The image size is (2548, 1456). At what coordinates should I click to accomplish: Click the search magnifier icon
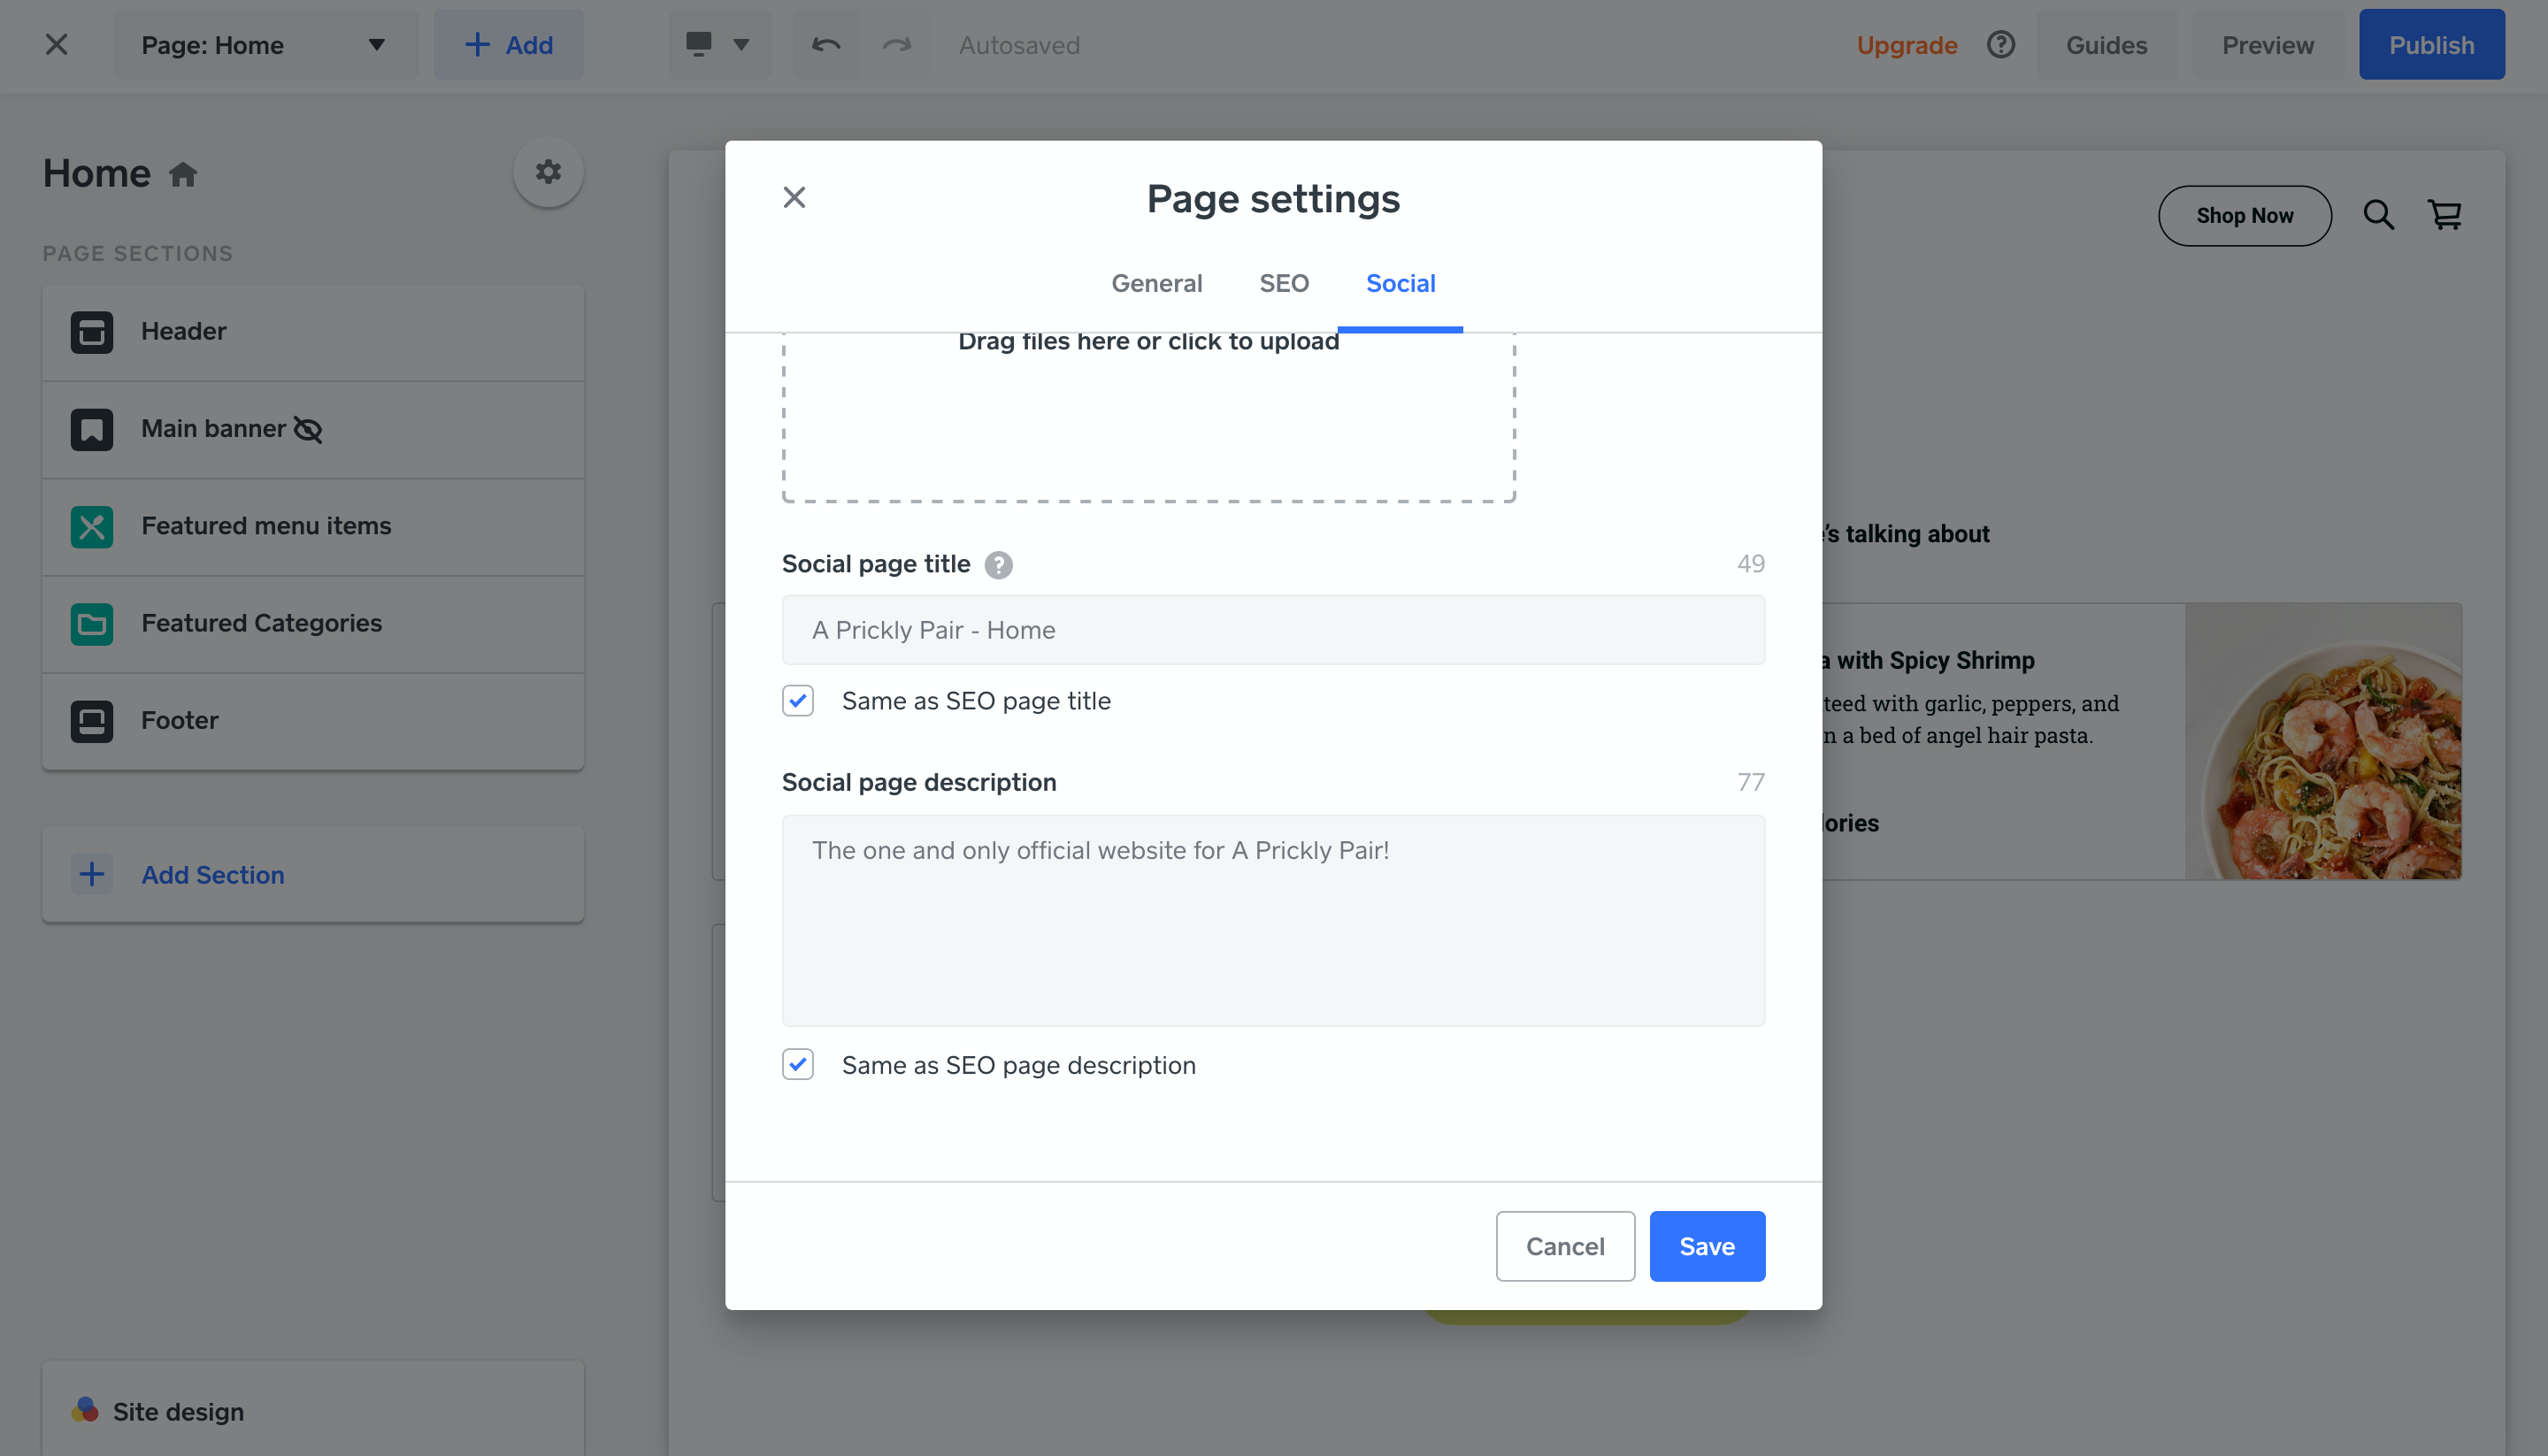pos(2378,215)
